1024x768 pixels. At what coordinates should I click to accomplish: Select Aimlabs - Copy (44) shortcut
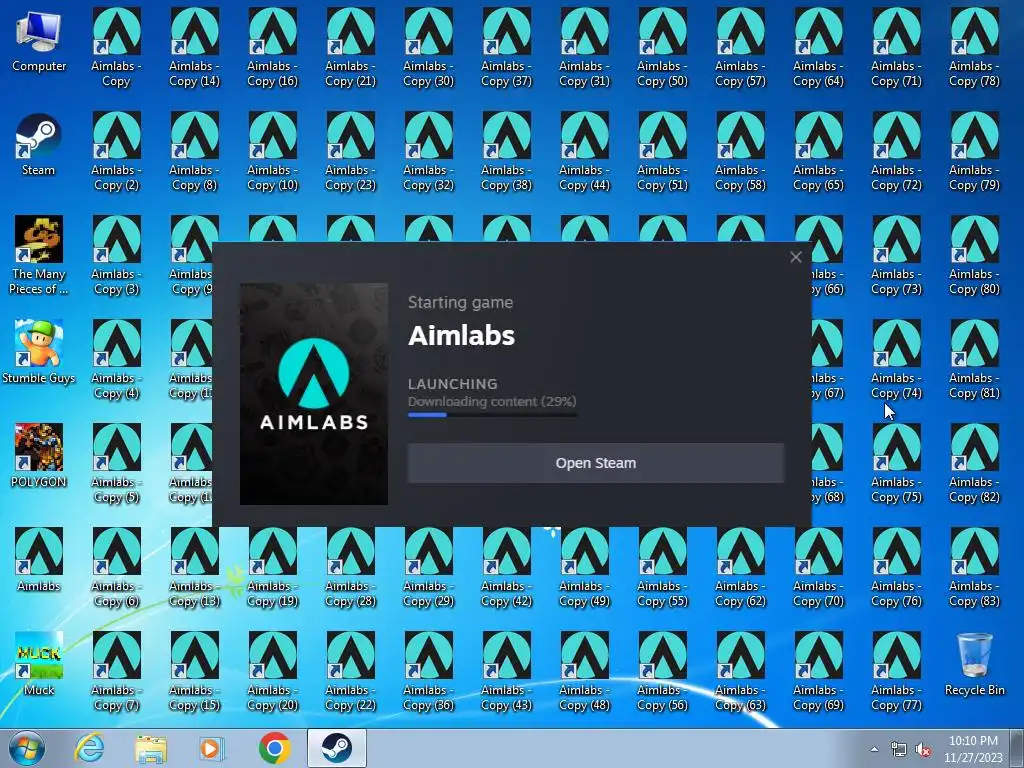(x=584, y=152)
